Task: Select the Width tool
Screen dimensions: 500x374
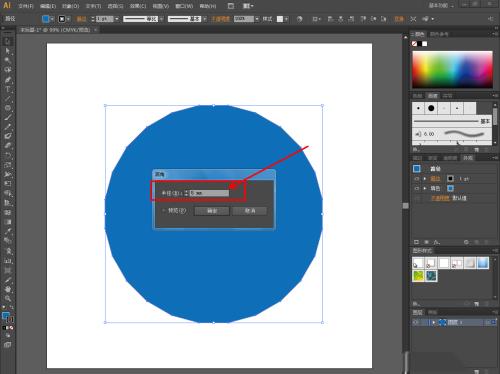Action: (8, 174)
